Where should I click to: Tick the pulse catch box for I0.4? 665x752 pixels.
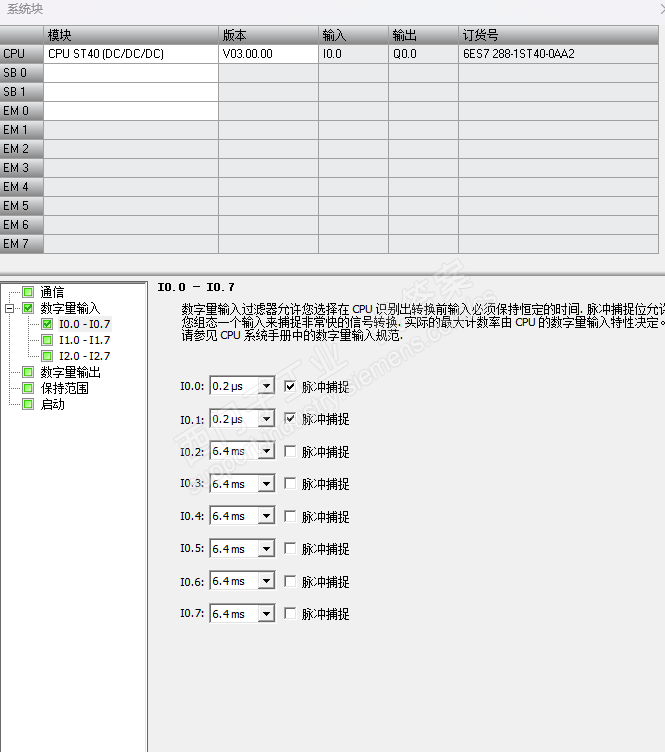point(290,516)
